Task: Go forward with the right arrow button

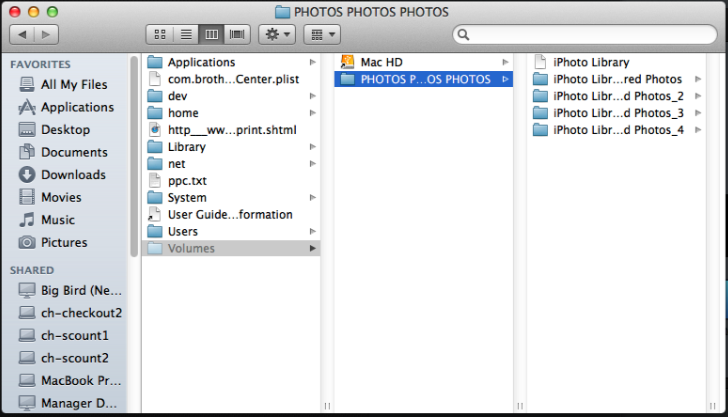Action: tap(46, 34)
